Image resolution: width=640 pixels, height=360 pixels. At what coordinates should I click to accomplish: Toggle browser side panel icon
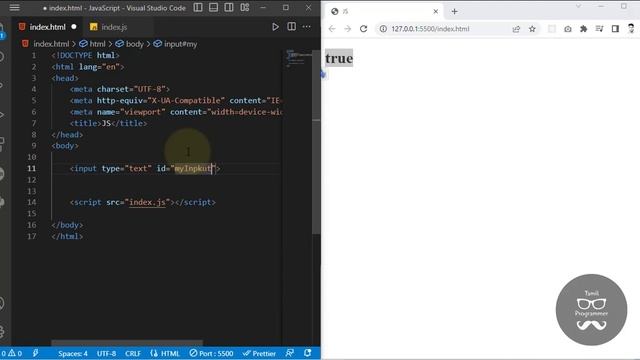tap(615, 29)
